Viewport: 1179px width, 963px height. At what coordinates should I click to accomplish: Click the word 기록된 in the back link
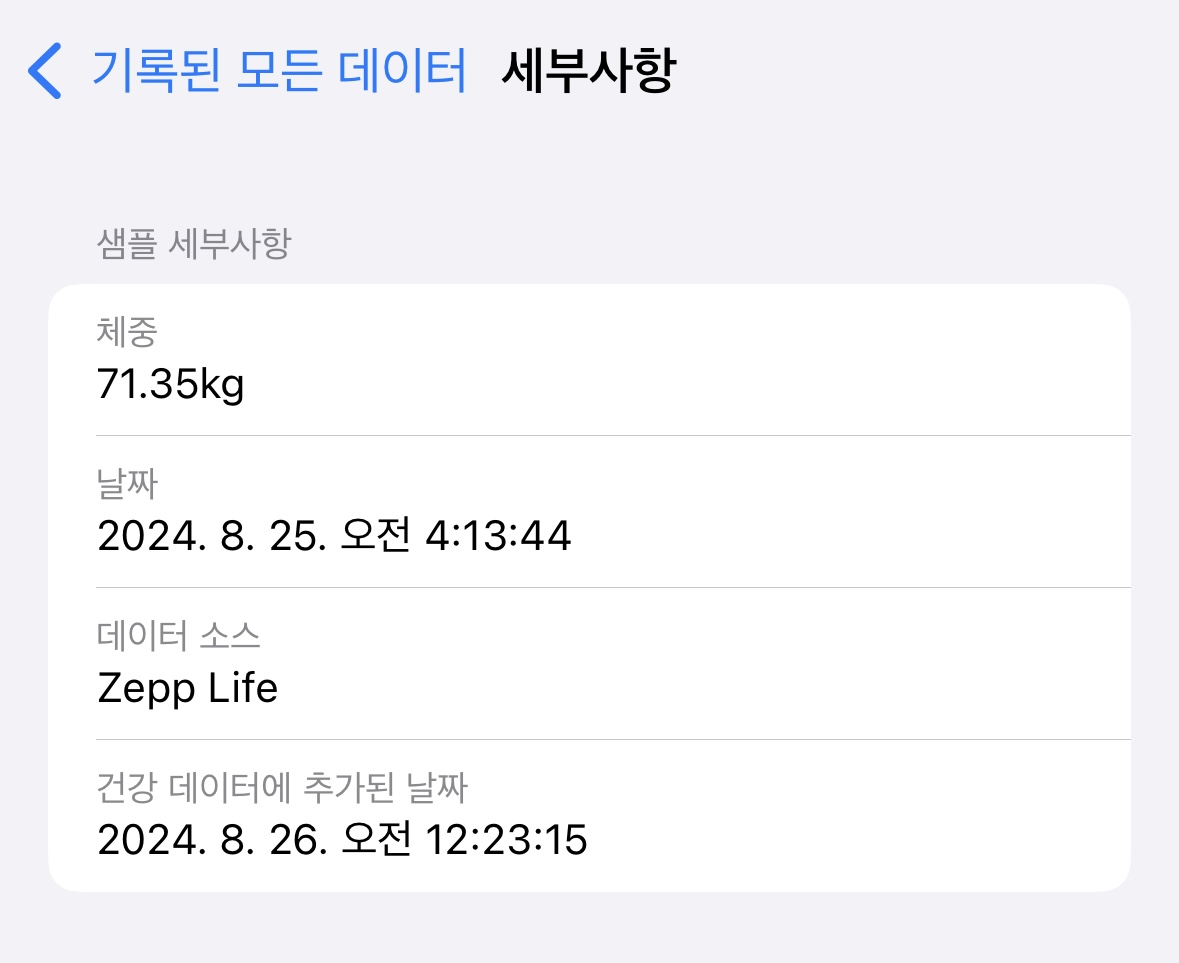click(156, 70)
